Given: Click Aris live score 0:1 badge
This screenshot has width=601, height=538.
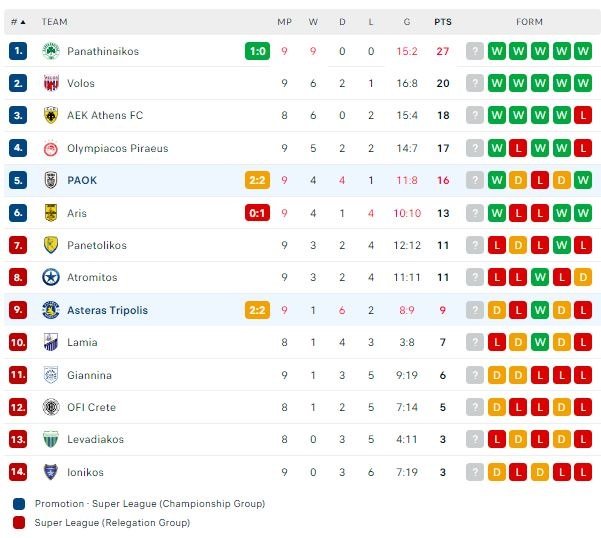Looking at the screenshot, I should (257, 213).
